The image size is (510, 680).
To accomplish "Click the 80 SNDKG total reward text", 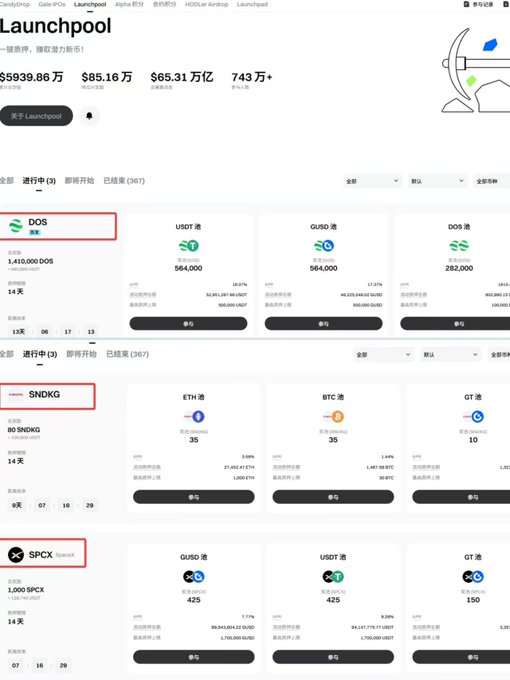I will pos(24,429).
